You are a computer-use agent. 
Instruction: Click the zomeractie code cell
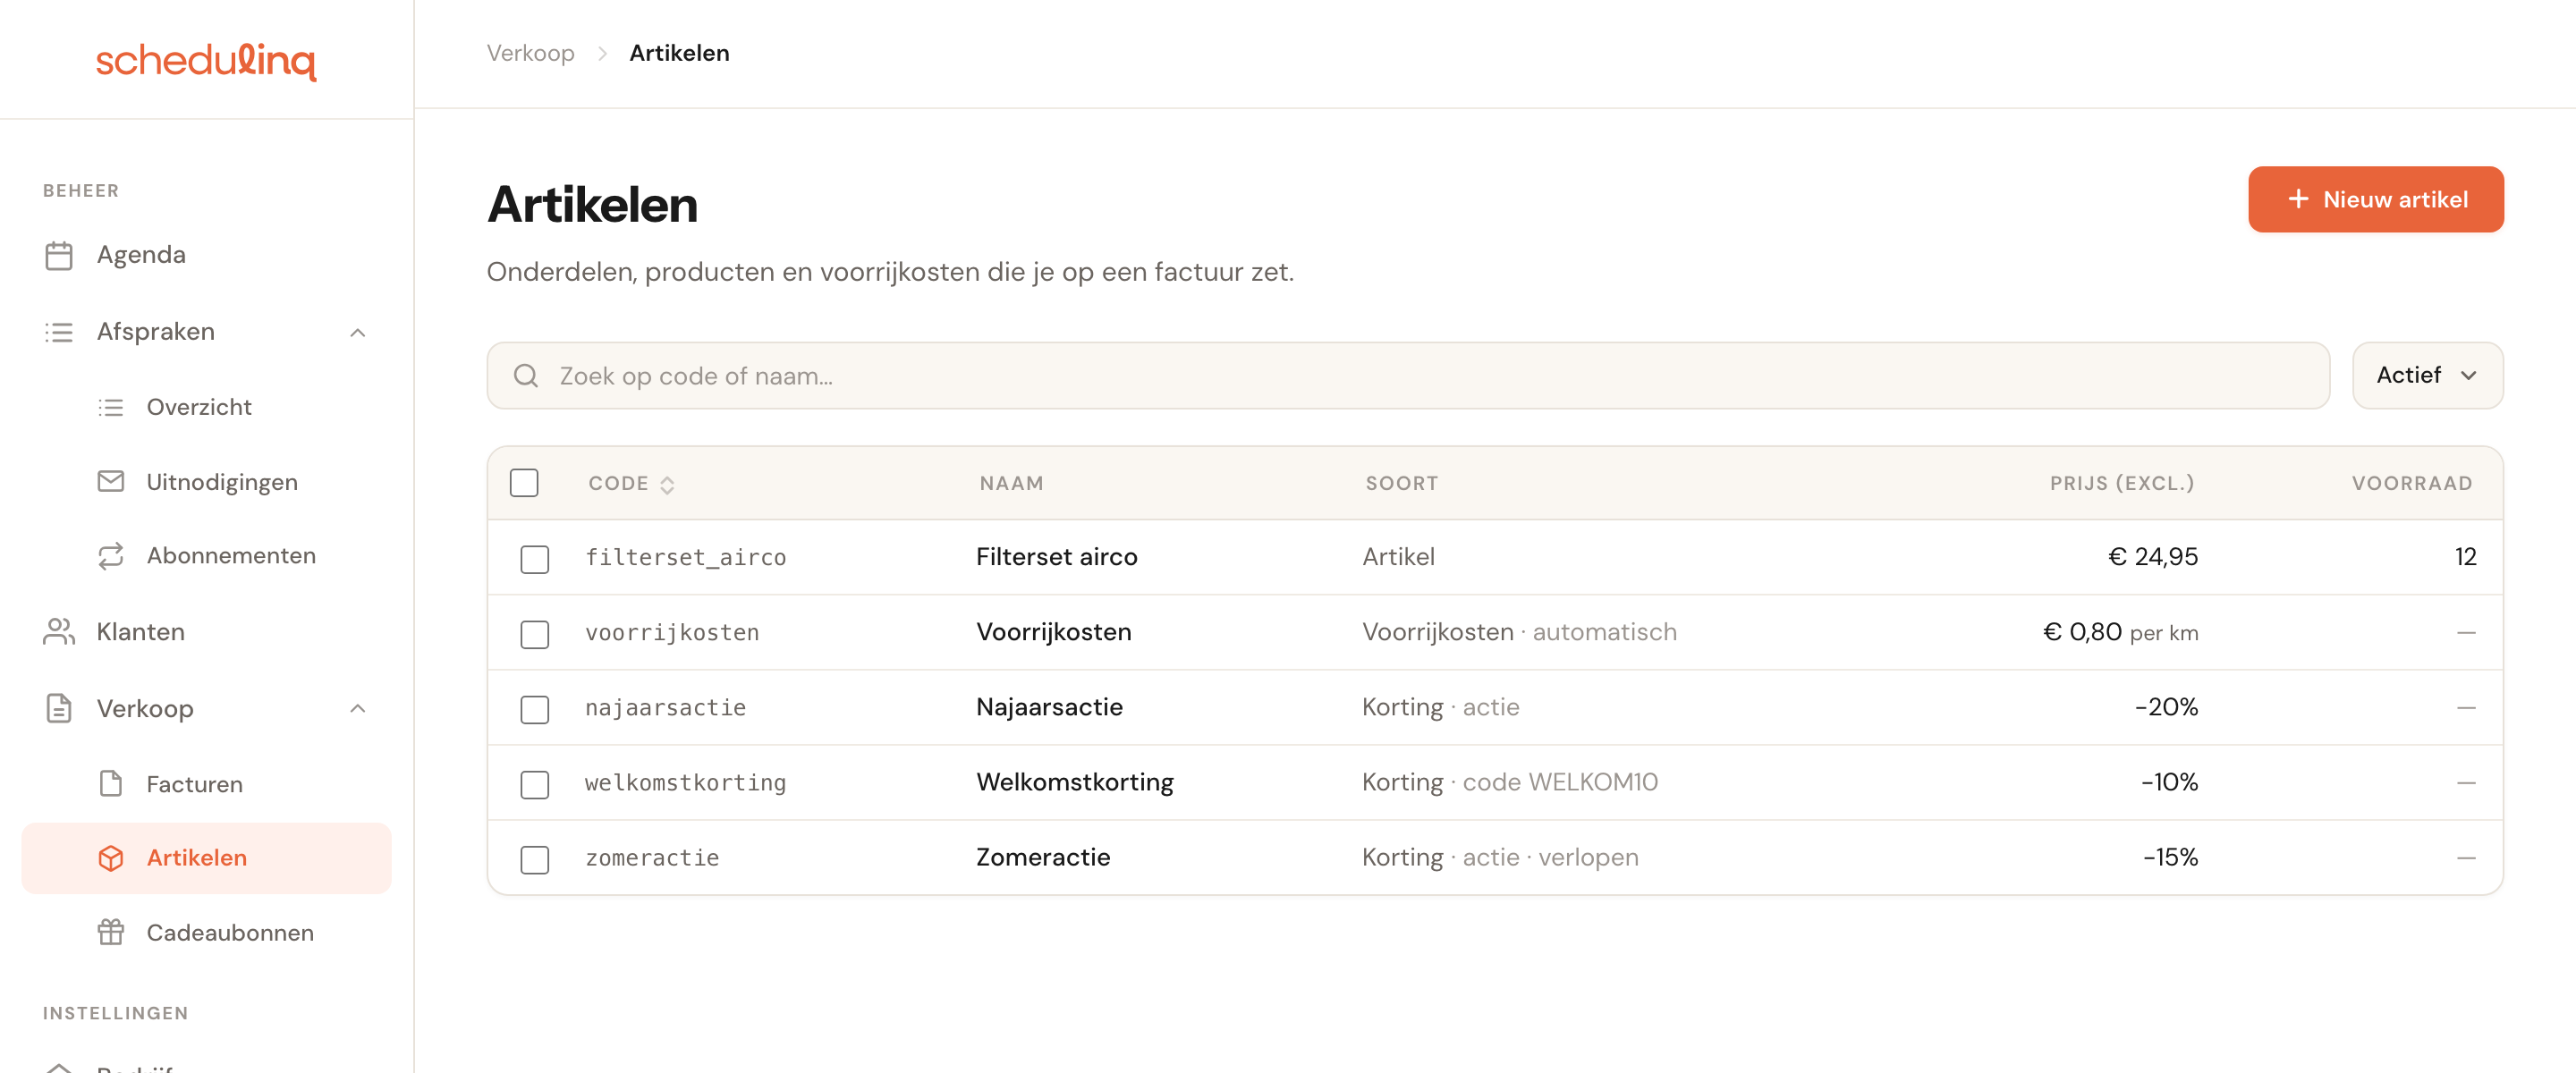(x=652, y=858)
